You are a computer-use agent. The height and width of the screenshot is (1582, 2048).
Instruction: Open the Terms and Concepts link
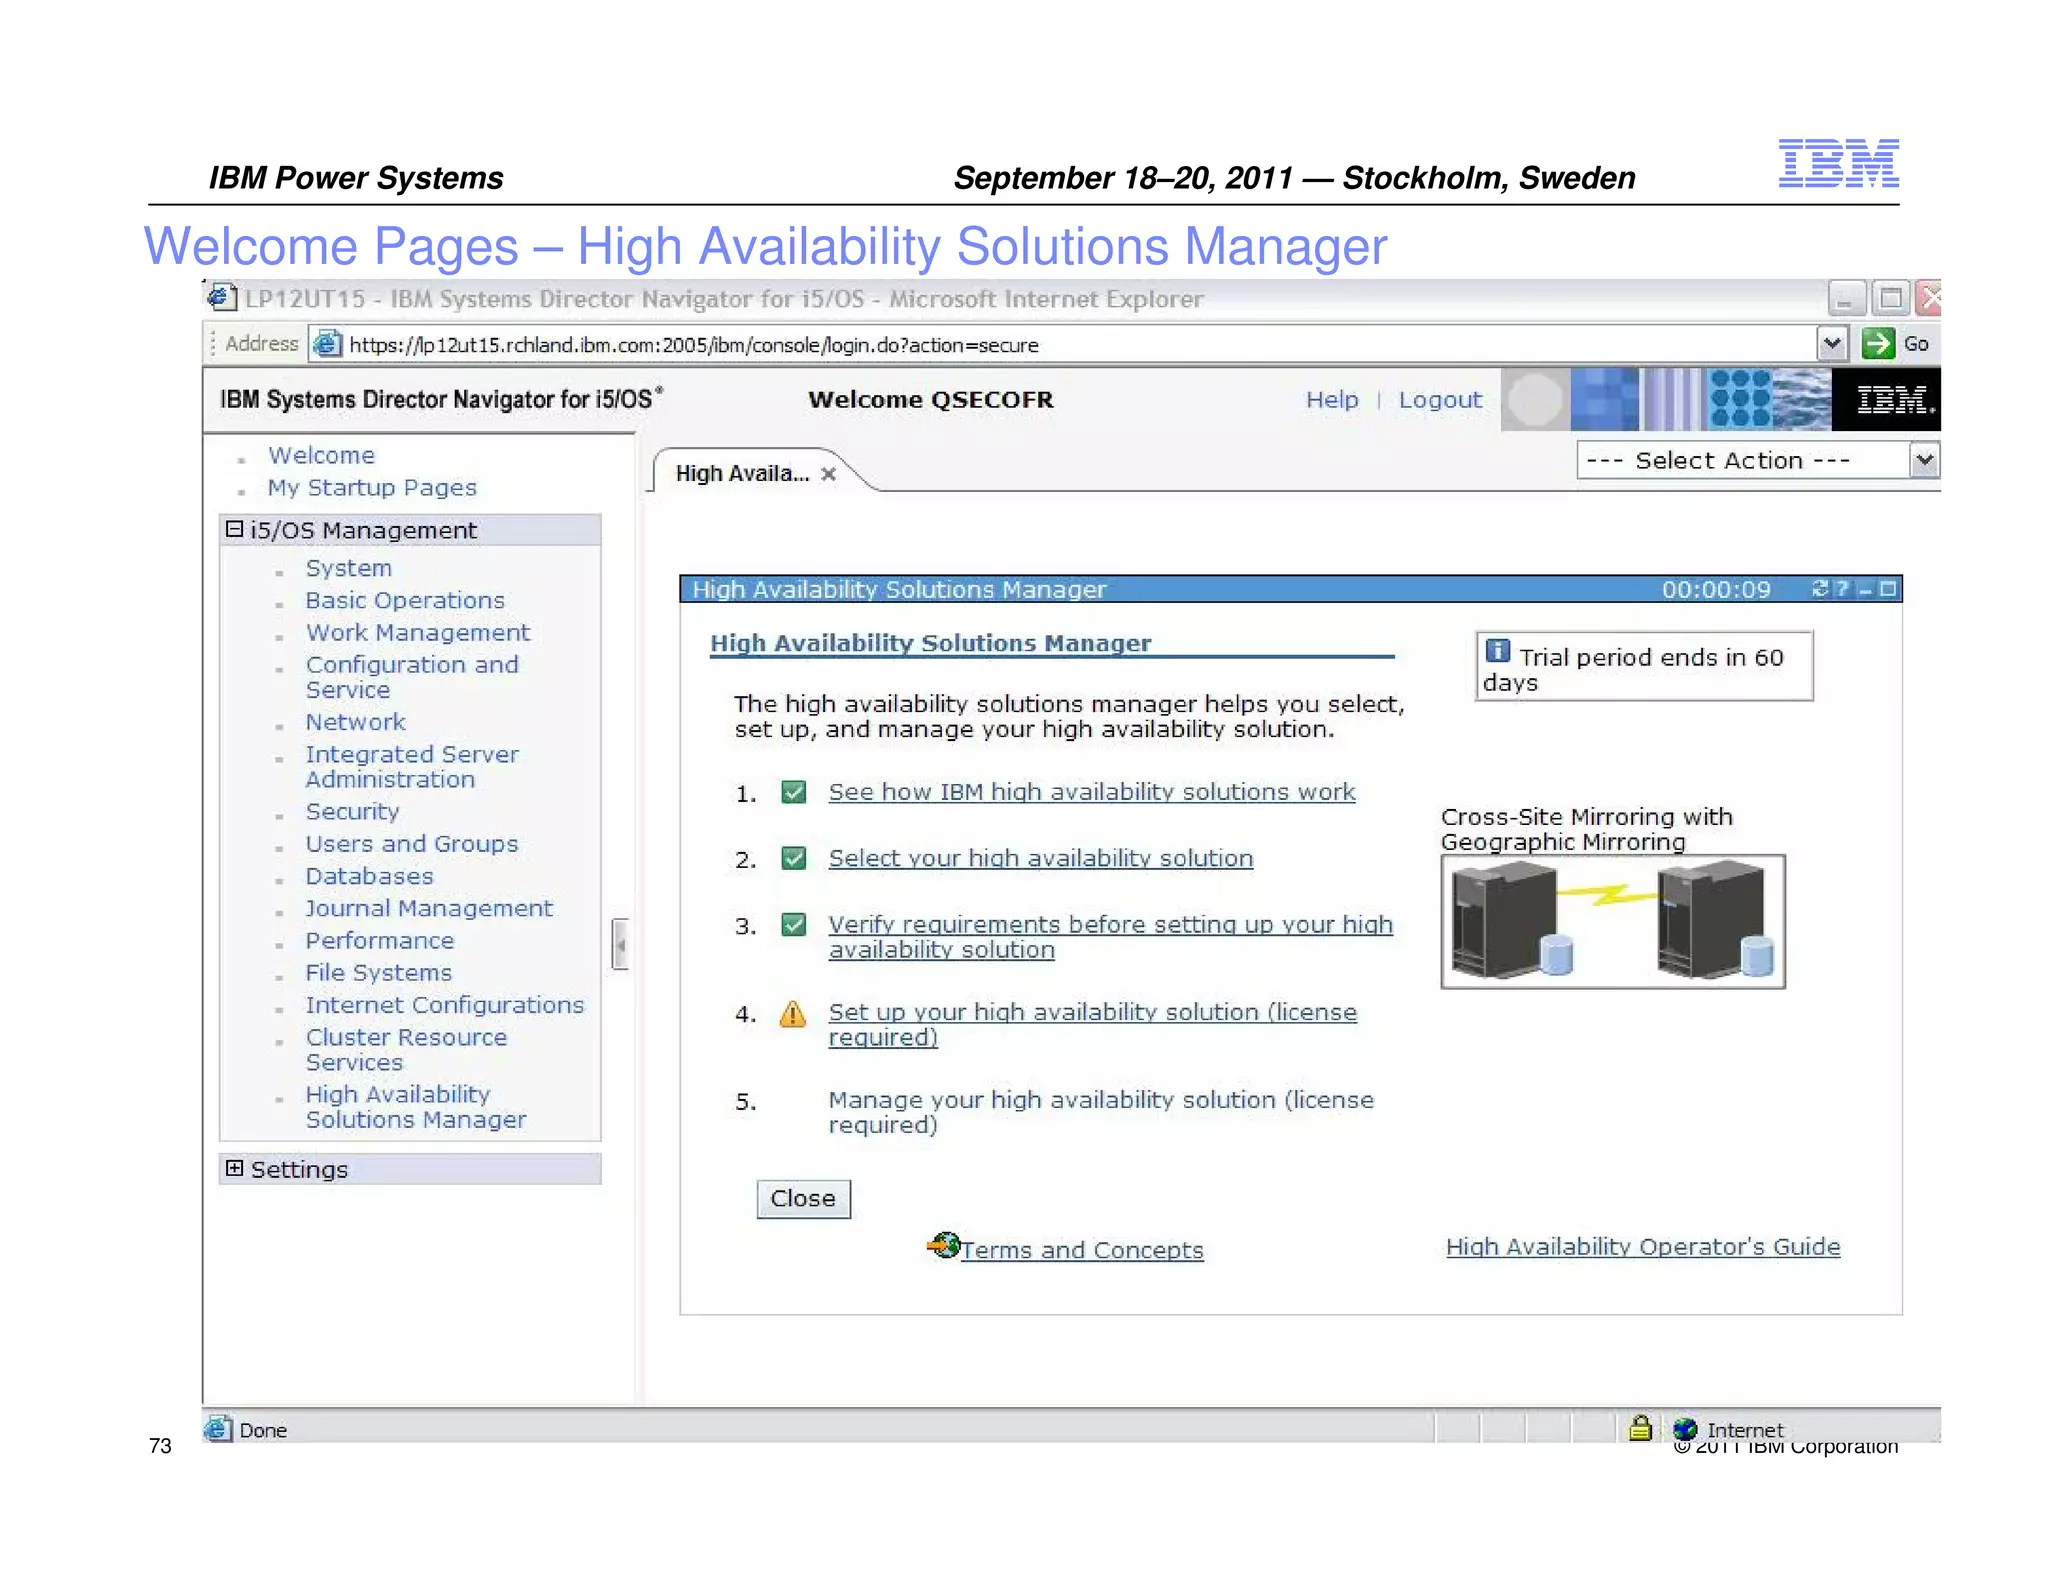(1082, 1250)
